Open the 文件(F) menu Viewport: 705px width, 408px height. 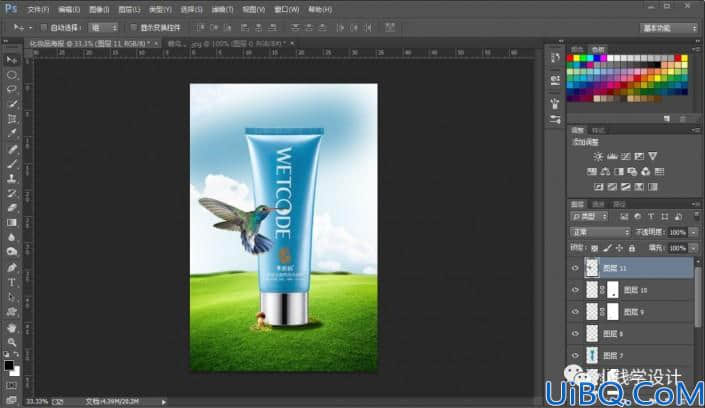(38, 9)
